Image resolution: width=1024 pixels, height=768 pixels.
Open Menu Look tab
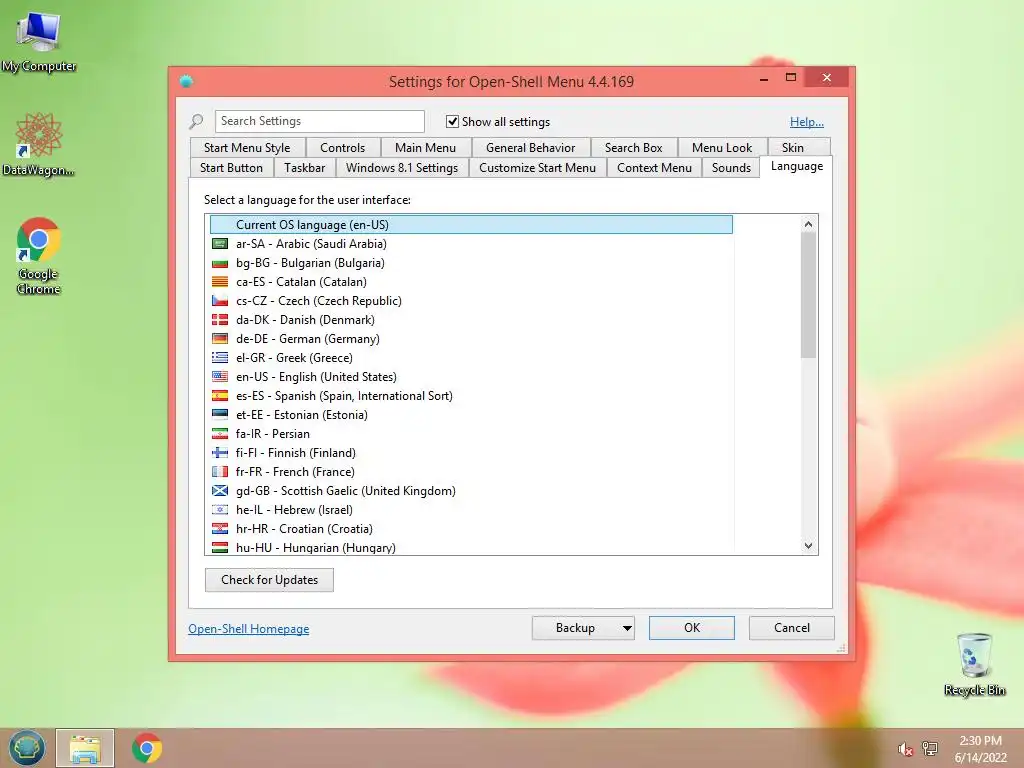tap(722, 148)
